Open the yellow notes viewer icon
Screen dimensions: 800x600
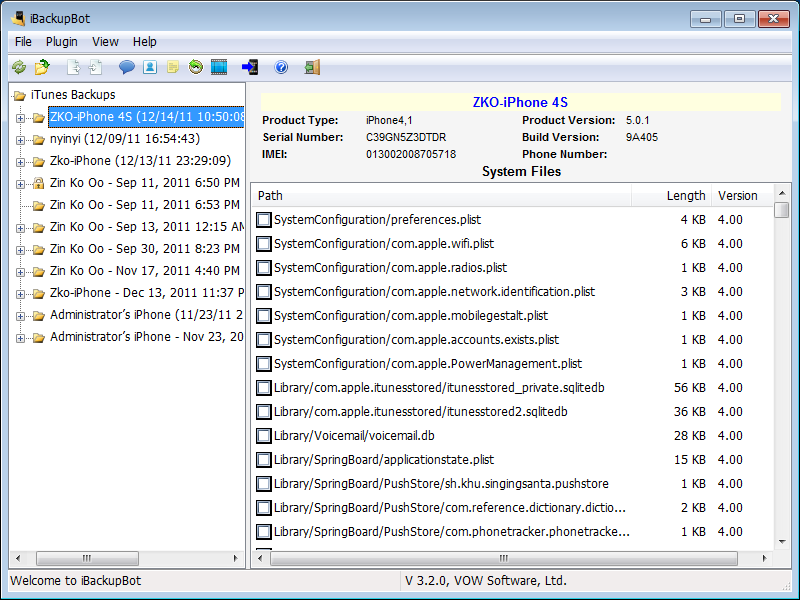click(x=172, y=67)
